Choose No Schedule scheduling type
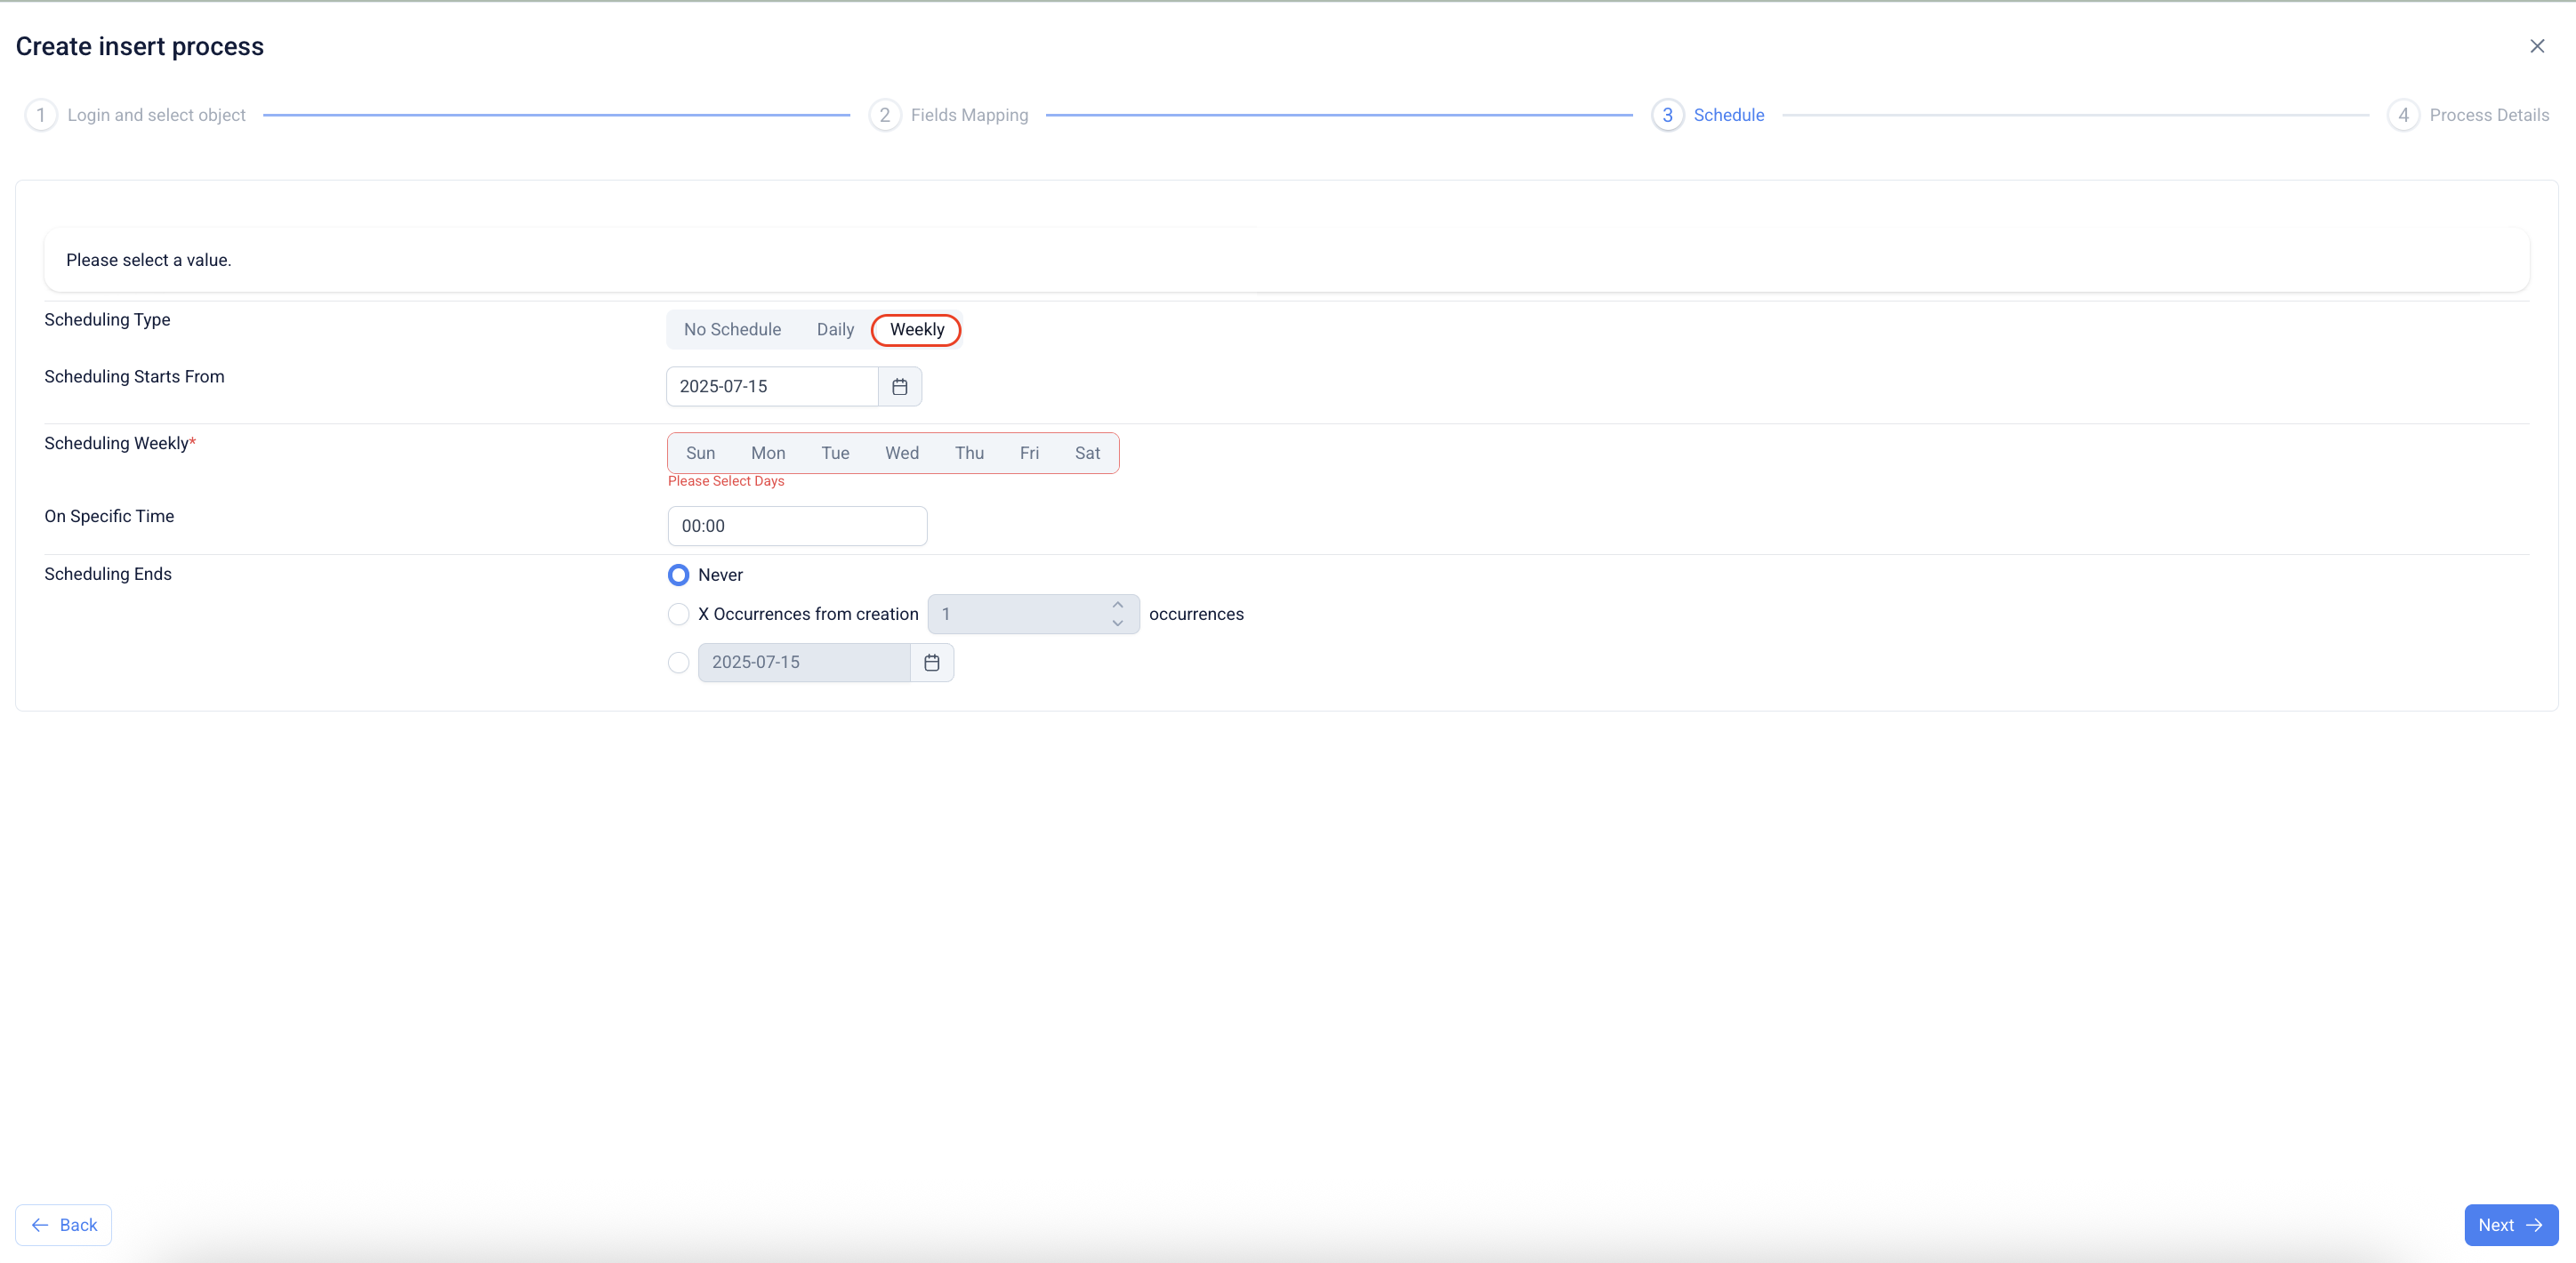This screenshot has height=1263, width=2576. (732, 329)
